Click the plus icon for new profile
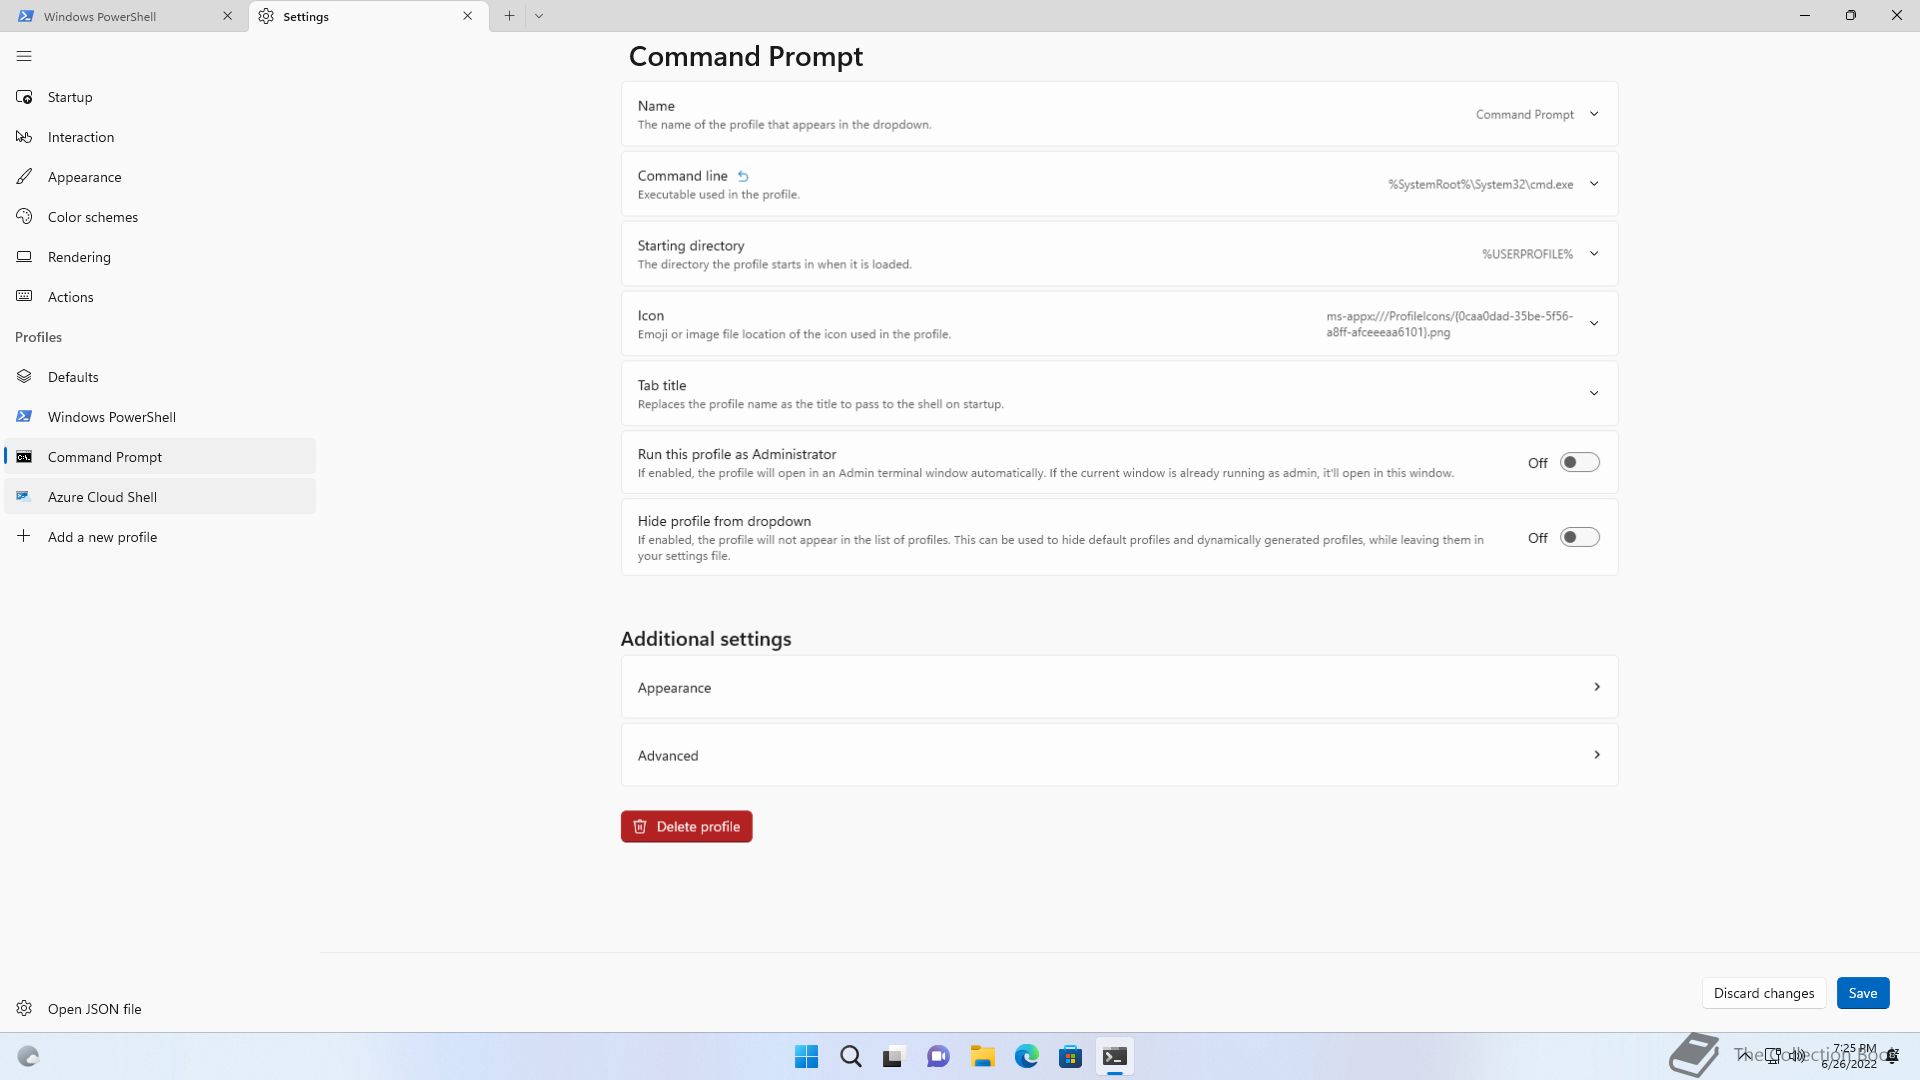The width and height of the screenshot is (1920, 1080). 24,537
